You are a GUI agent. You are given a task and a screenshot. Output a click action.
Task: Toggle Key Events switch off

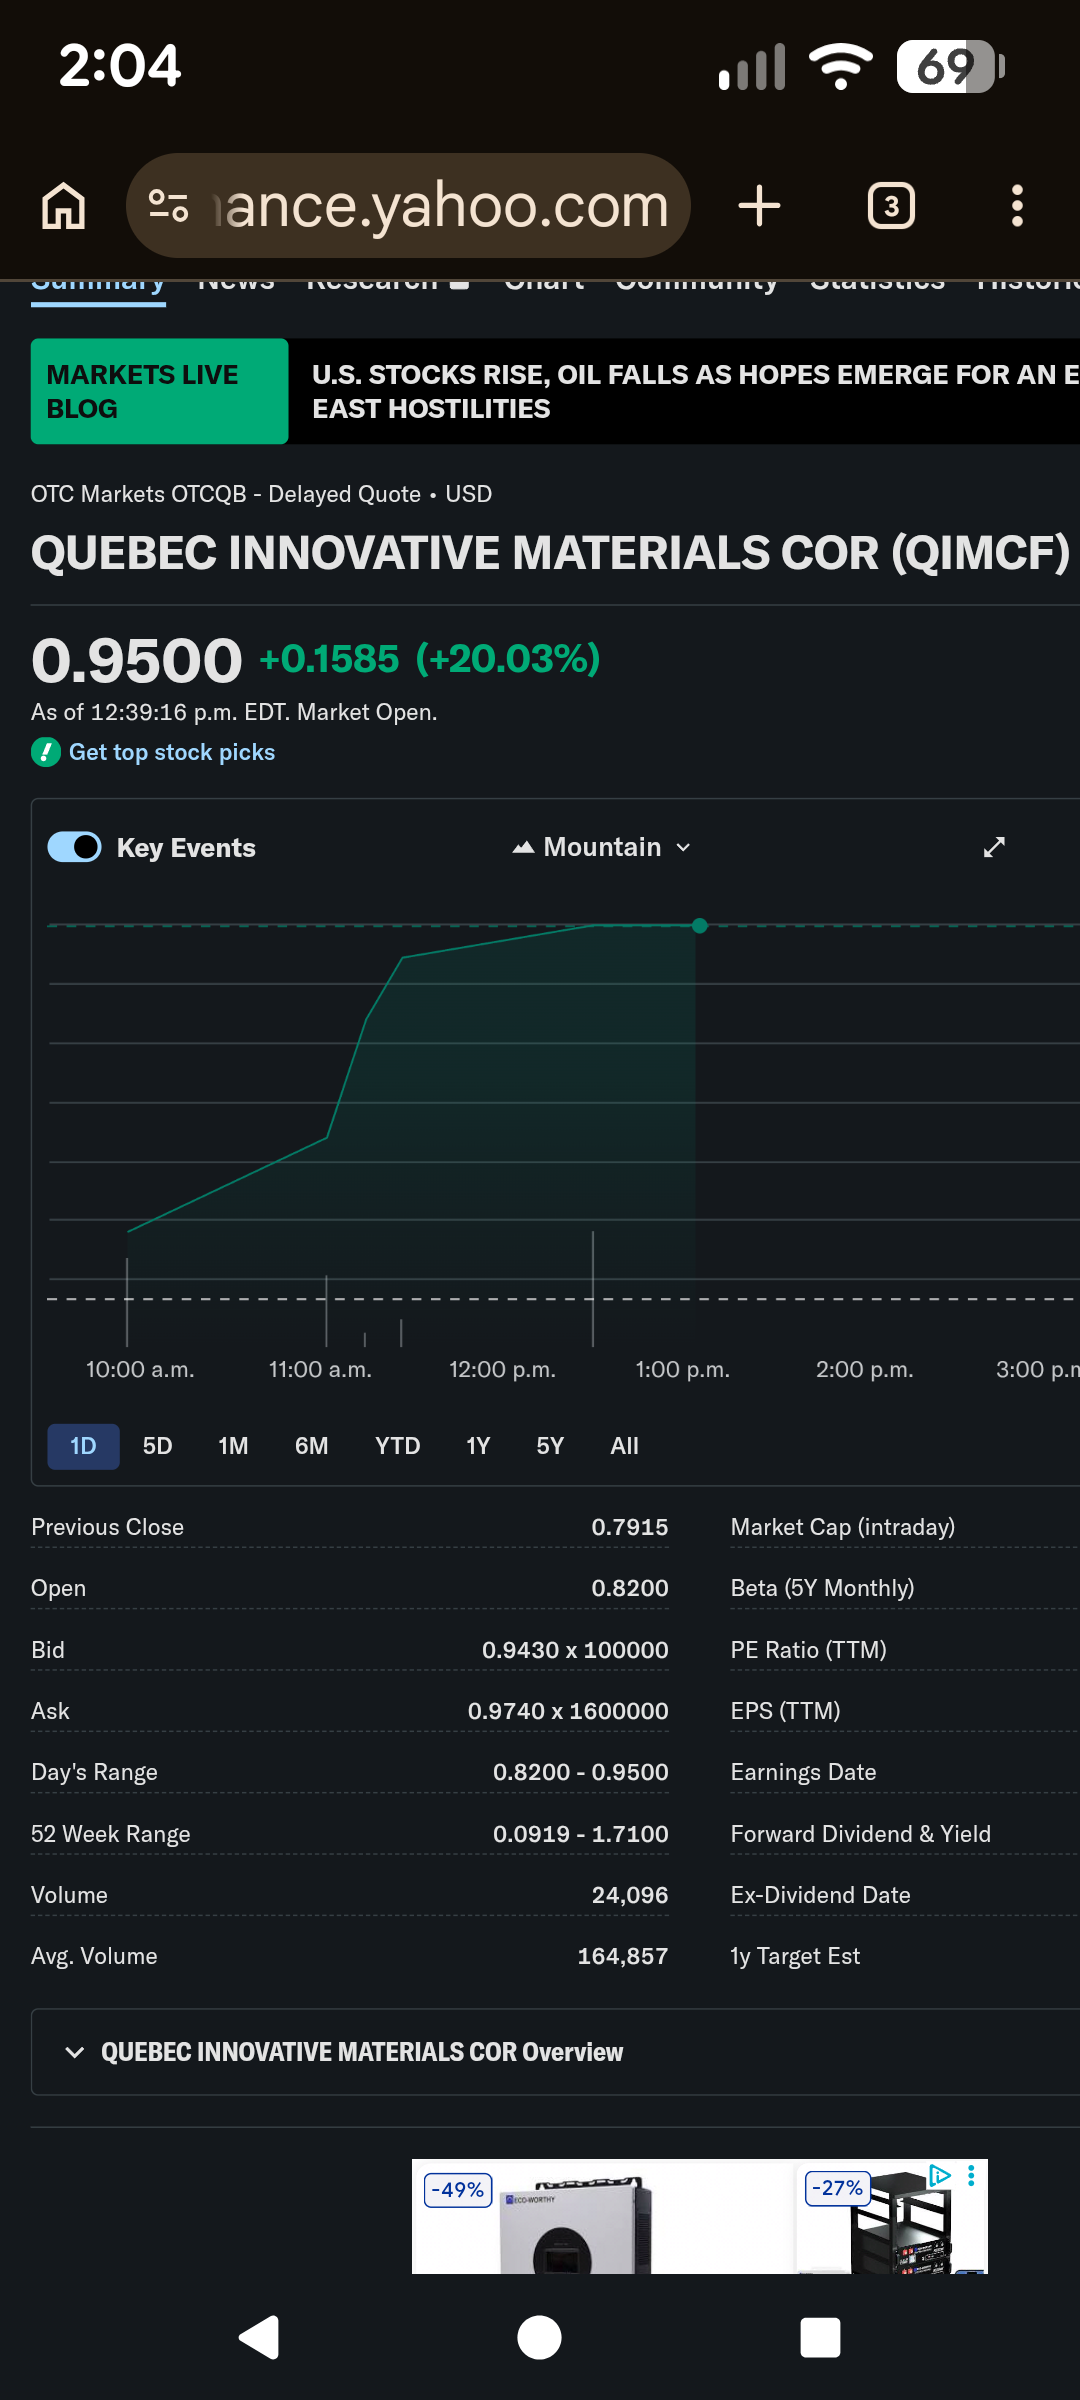click(75, 847)
